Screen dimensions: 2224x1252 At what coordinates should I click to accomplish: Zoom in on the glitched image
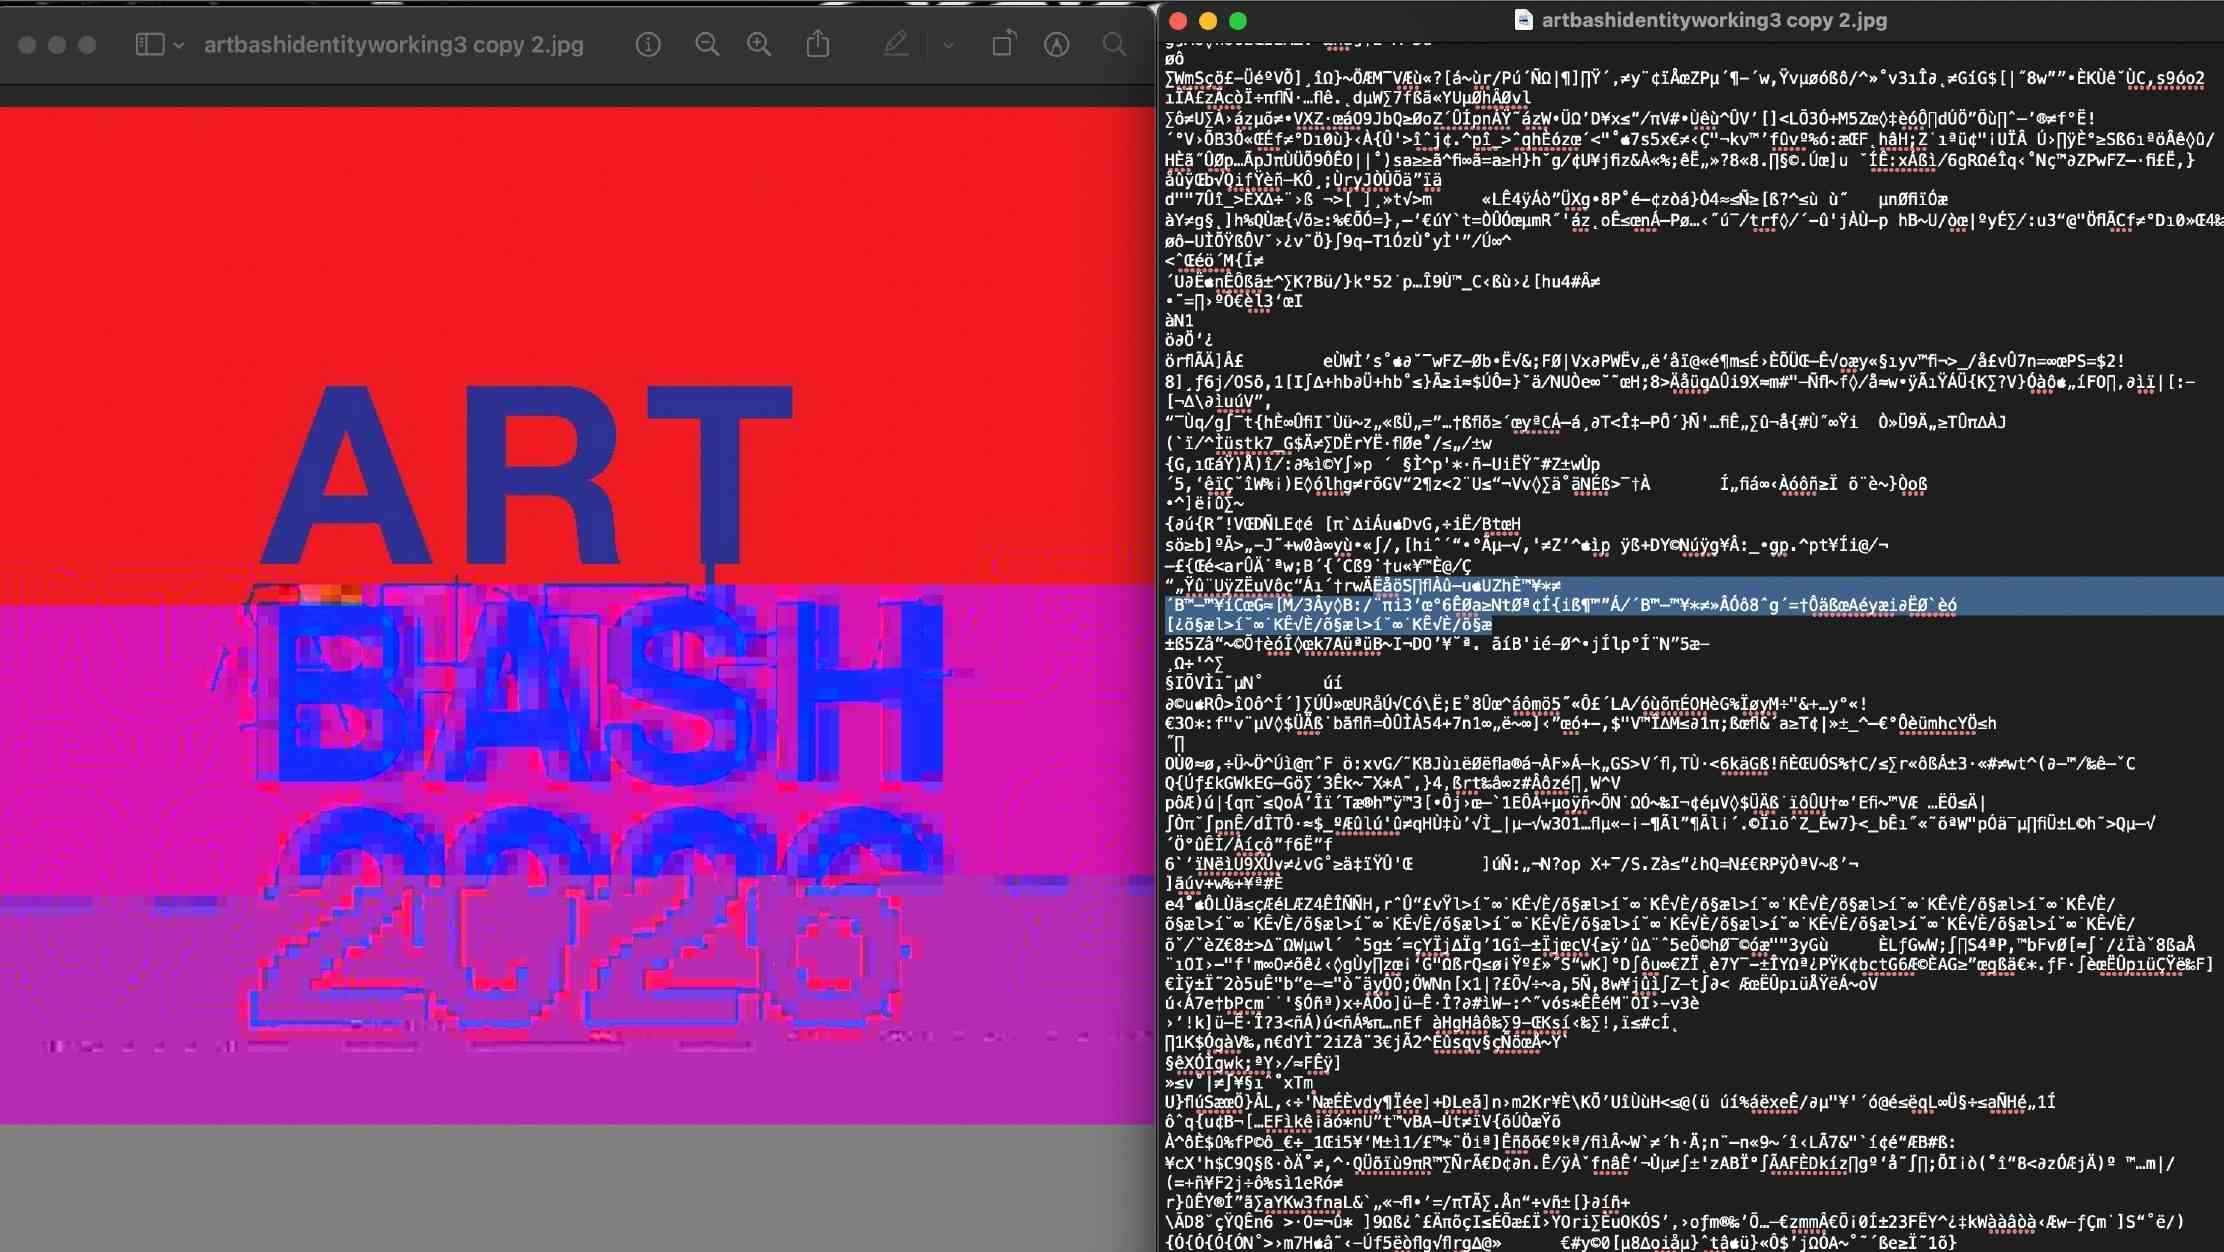[759, 44]
